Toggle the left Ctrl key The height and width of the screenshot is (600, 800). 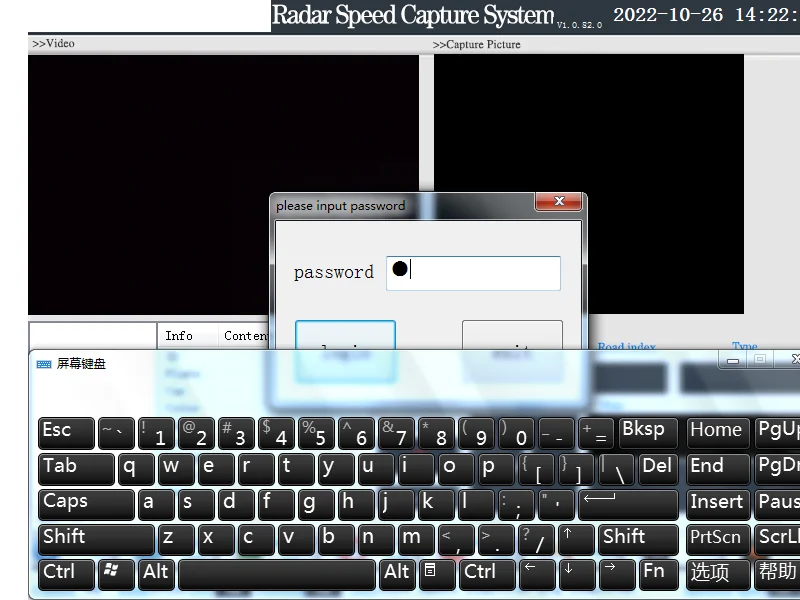click(66, 574)
